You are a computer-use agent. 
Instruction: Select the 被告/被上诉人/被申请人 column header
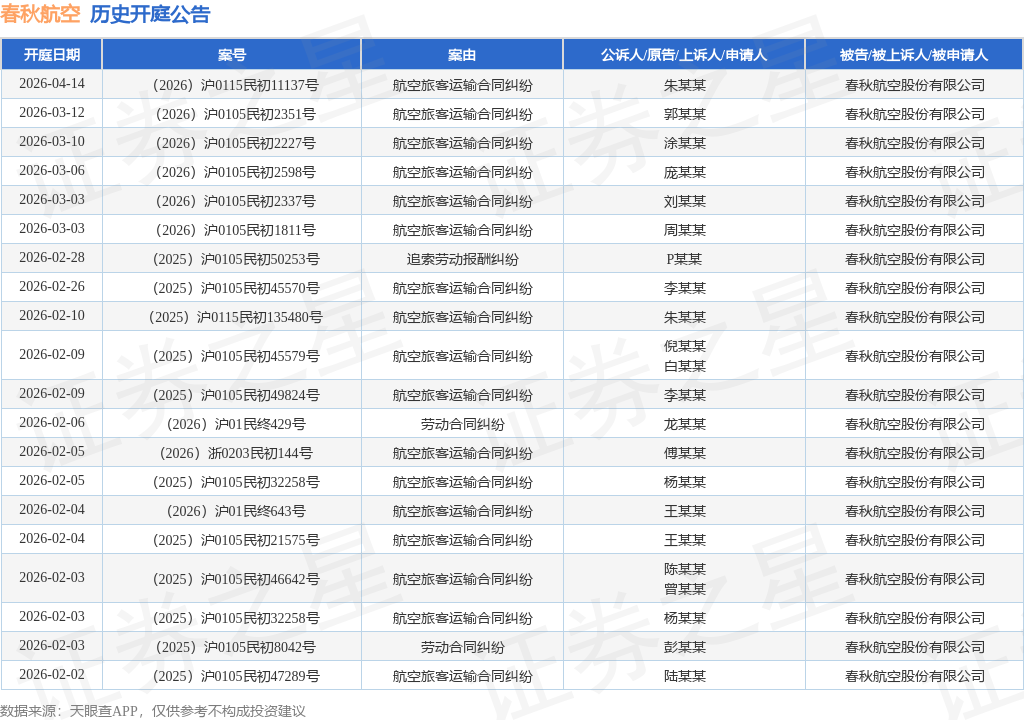[x=914, y=55]
